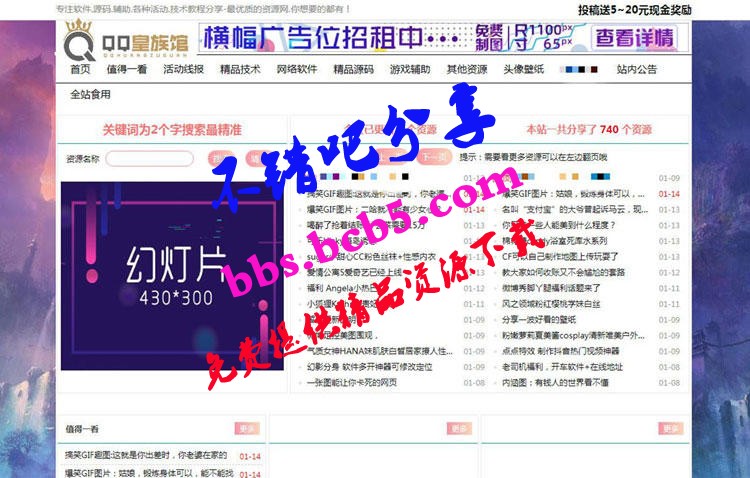Click the 关键词为2个字搜索最精准 heading

(172, 130)
